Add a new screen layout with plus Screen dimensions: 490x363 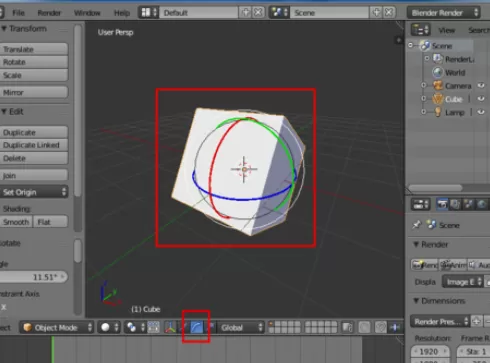tap(246, 13)
